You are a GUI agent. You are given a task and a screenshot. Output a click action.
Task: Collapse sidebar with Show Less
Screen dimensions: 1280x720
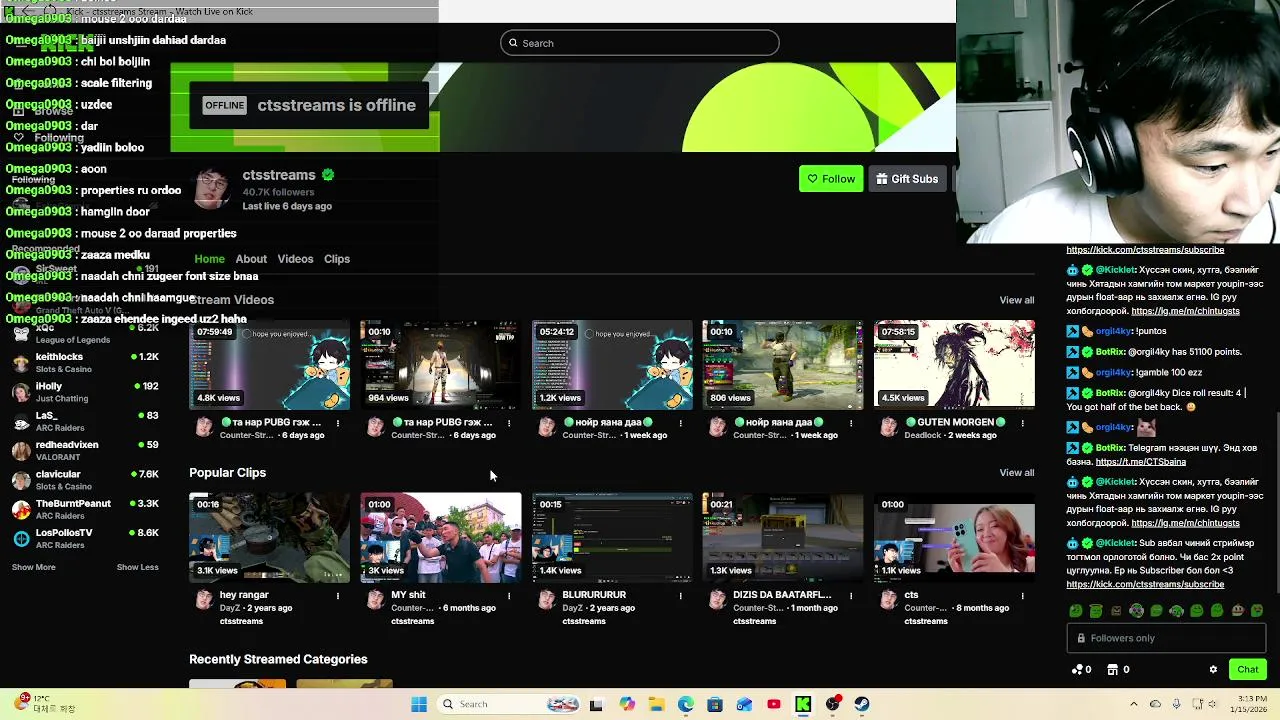(x=137, y=567)
